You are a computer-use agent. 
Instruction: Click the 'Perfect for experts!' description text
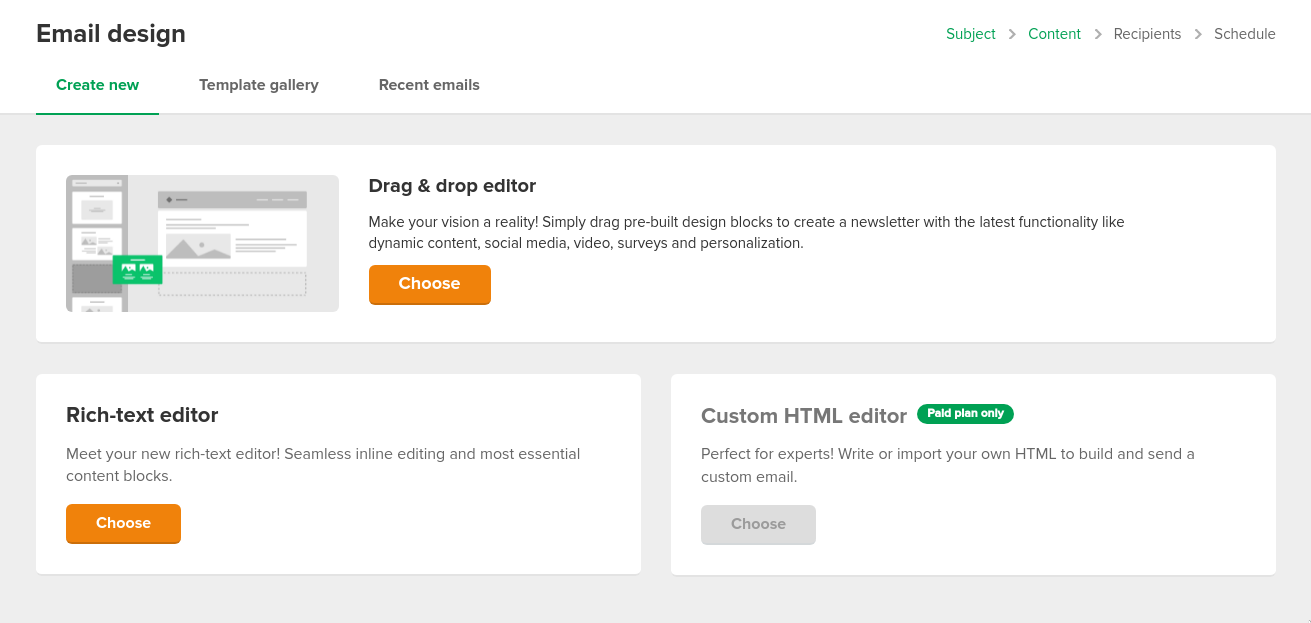[948, 465]
